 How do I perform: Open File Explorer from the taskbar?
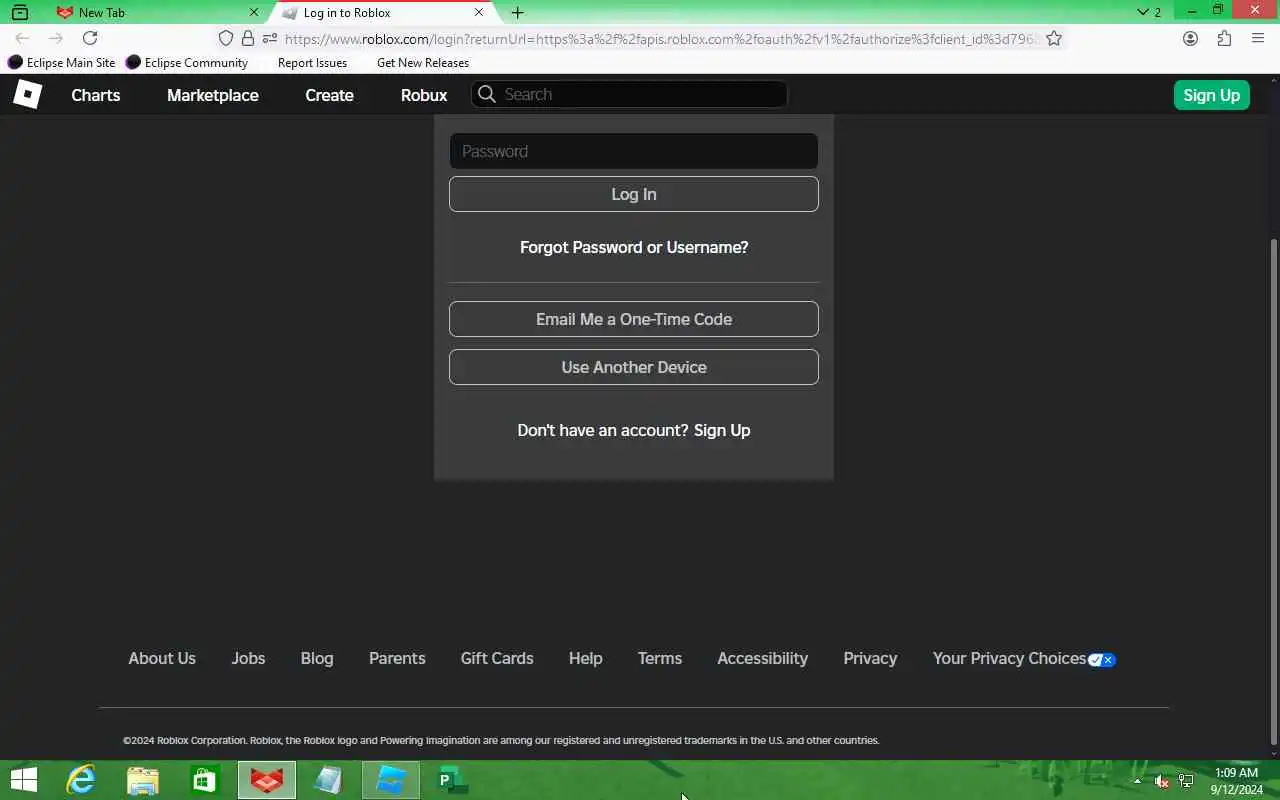143,780
